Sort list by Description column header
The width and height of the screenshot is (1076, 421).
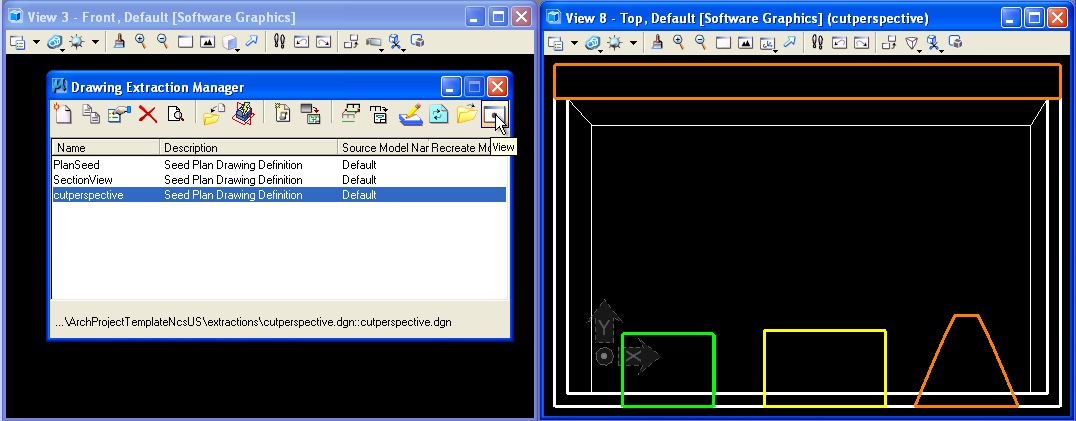pos(249,147)
